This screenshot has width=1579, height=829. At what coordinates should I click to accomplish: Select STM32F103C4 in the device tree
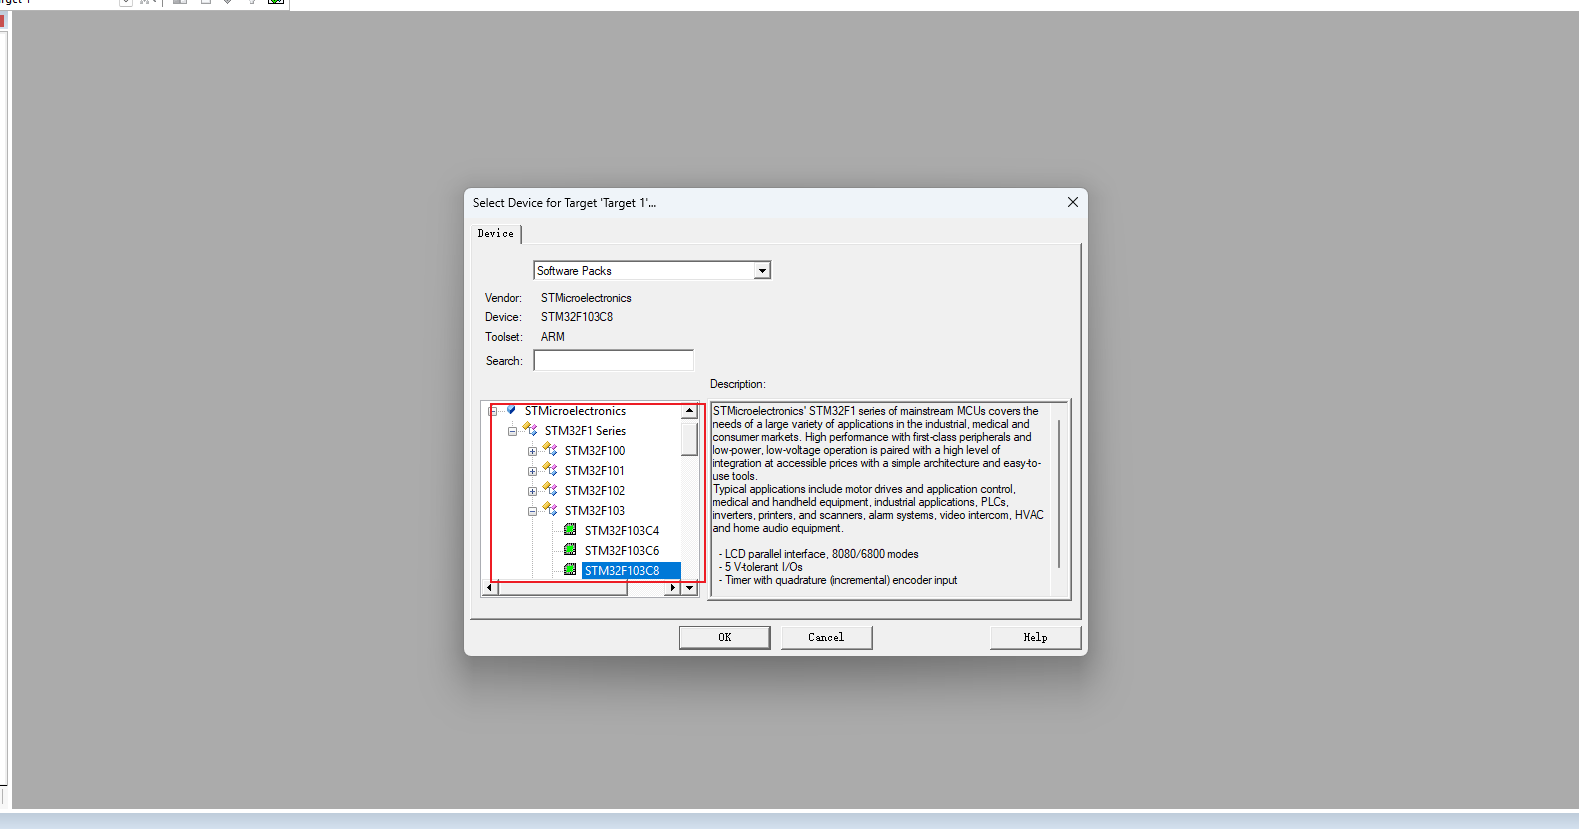click(622, 530)
